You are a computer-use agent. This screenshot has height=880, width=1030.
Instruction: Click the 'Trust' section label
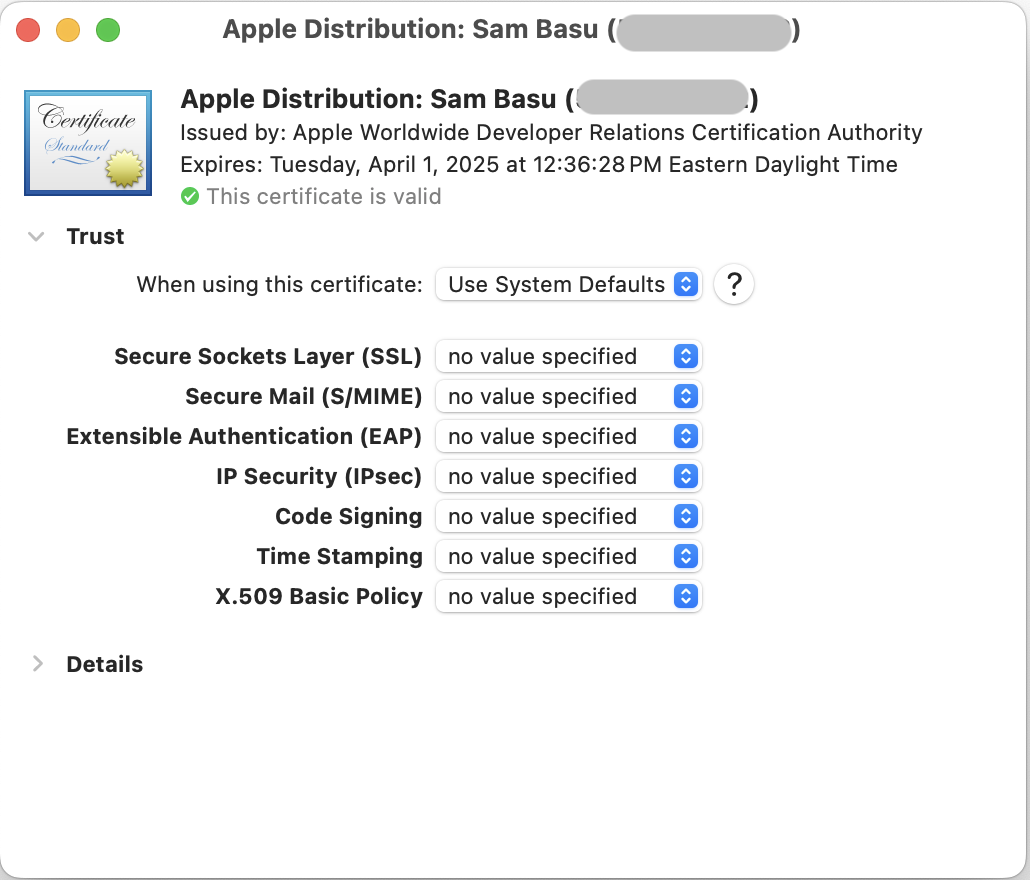tap(95, 236)
